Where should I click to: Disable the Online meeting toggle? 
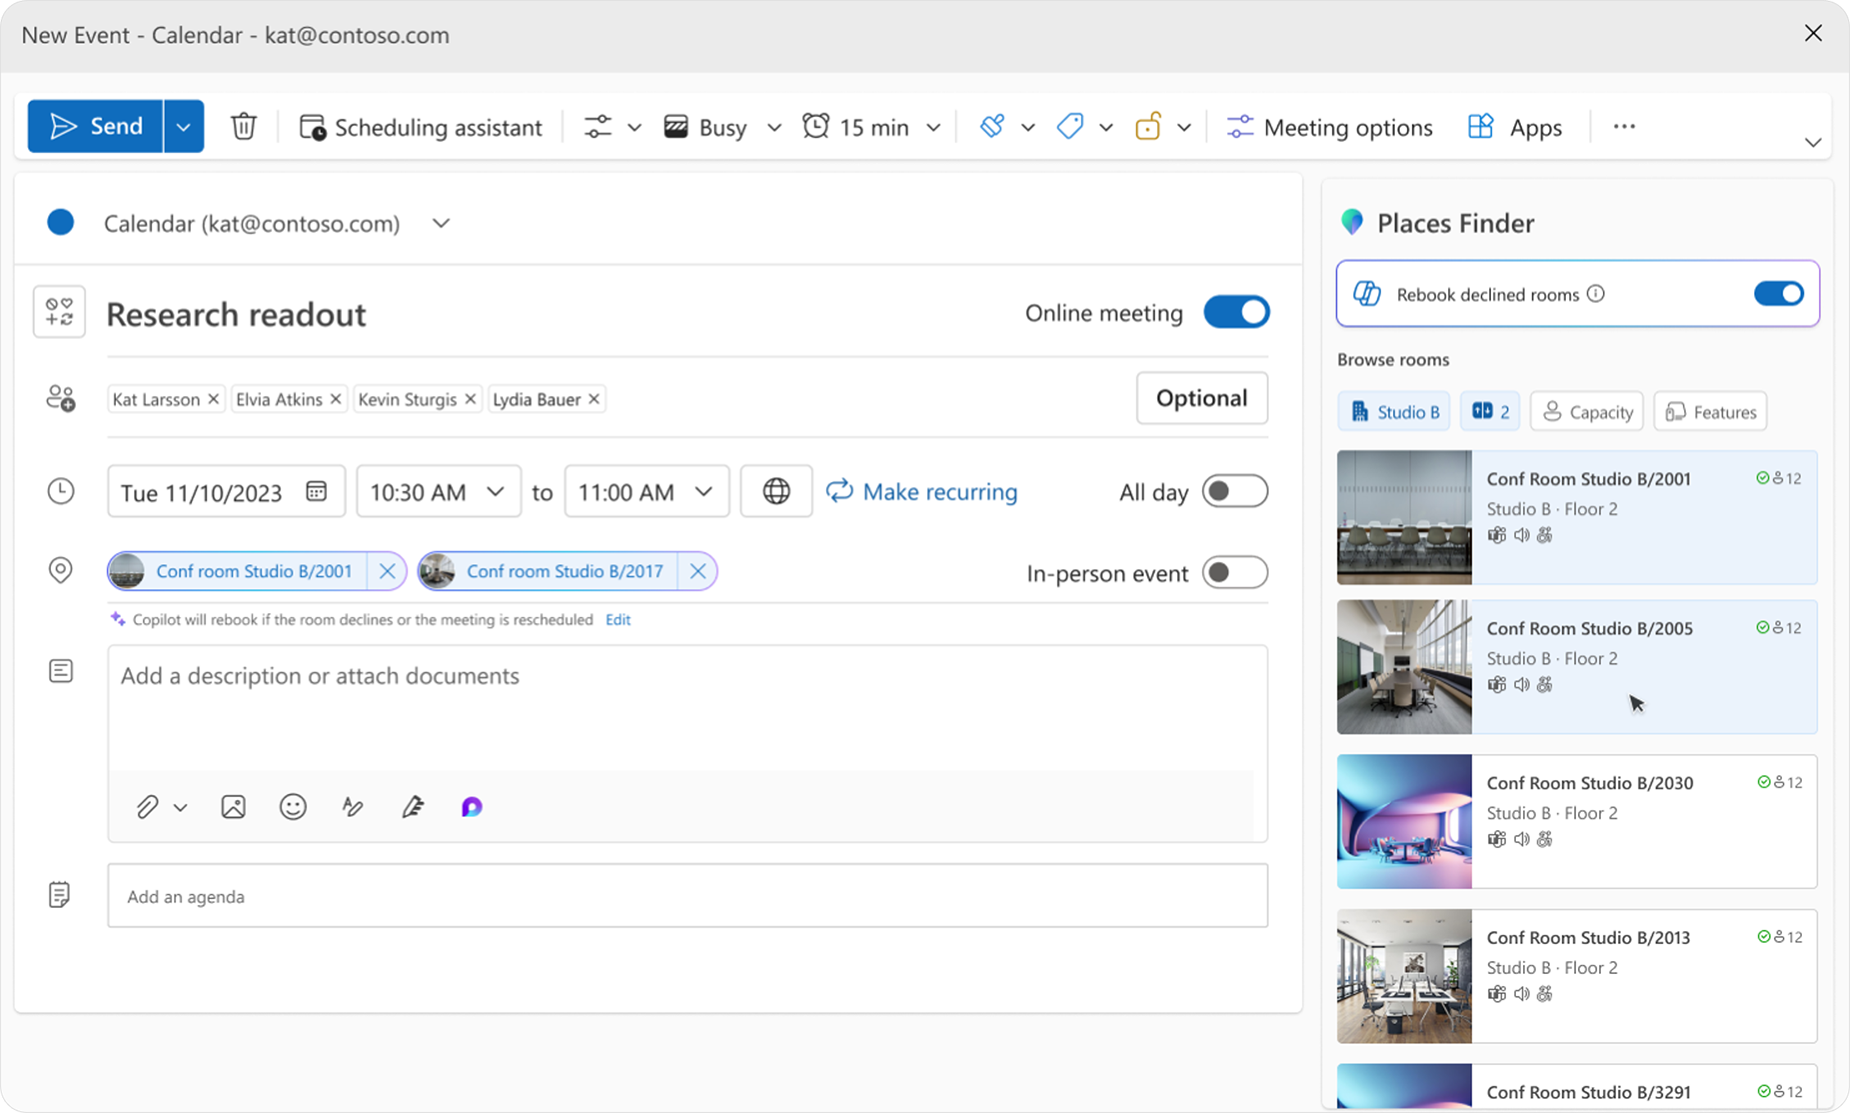(x=1237, y=312)
